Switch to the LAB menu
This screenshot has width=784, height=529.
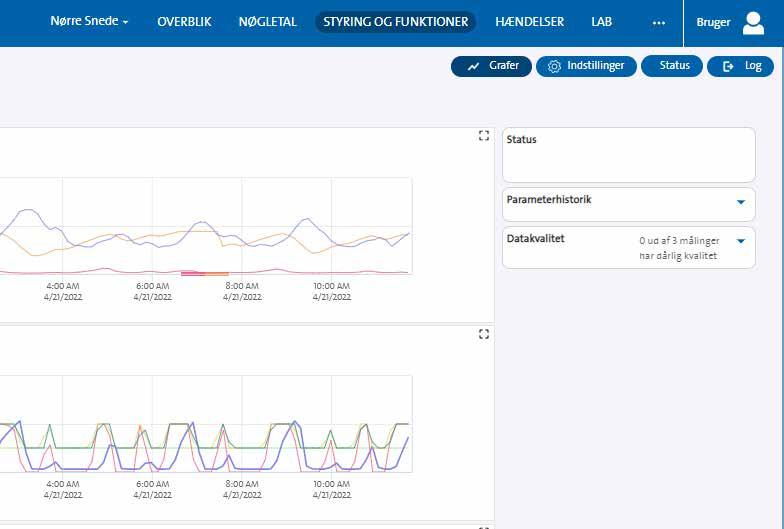[602, 22]
